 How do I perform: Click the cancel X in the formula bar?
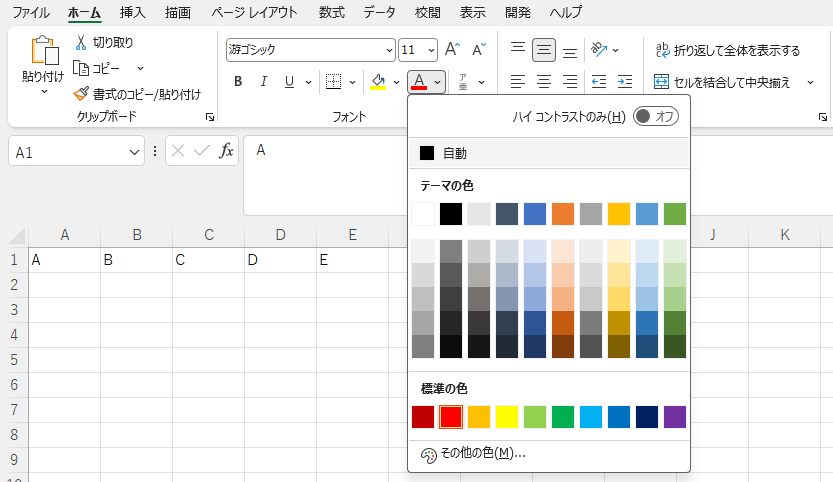(x=178, y=151)
